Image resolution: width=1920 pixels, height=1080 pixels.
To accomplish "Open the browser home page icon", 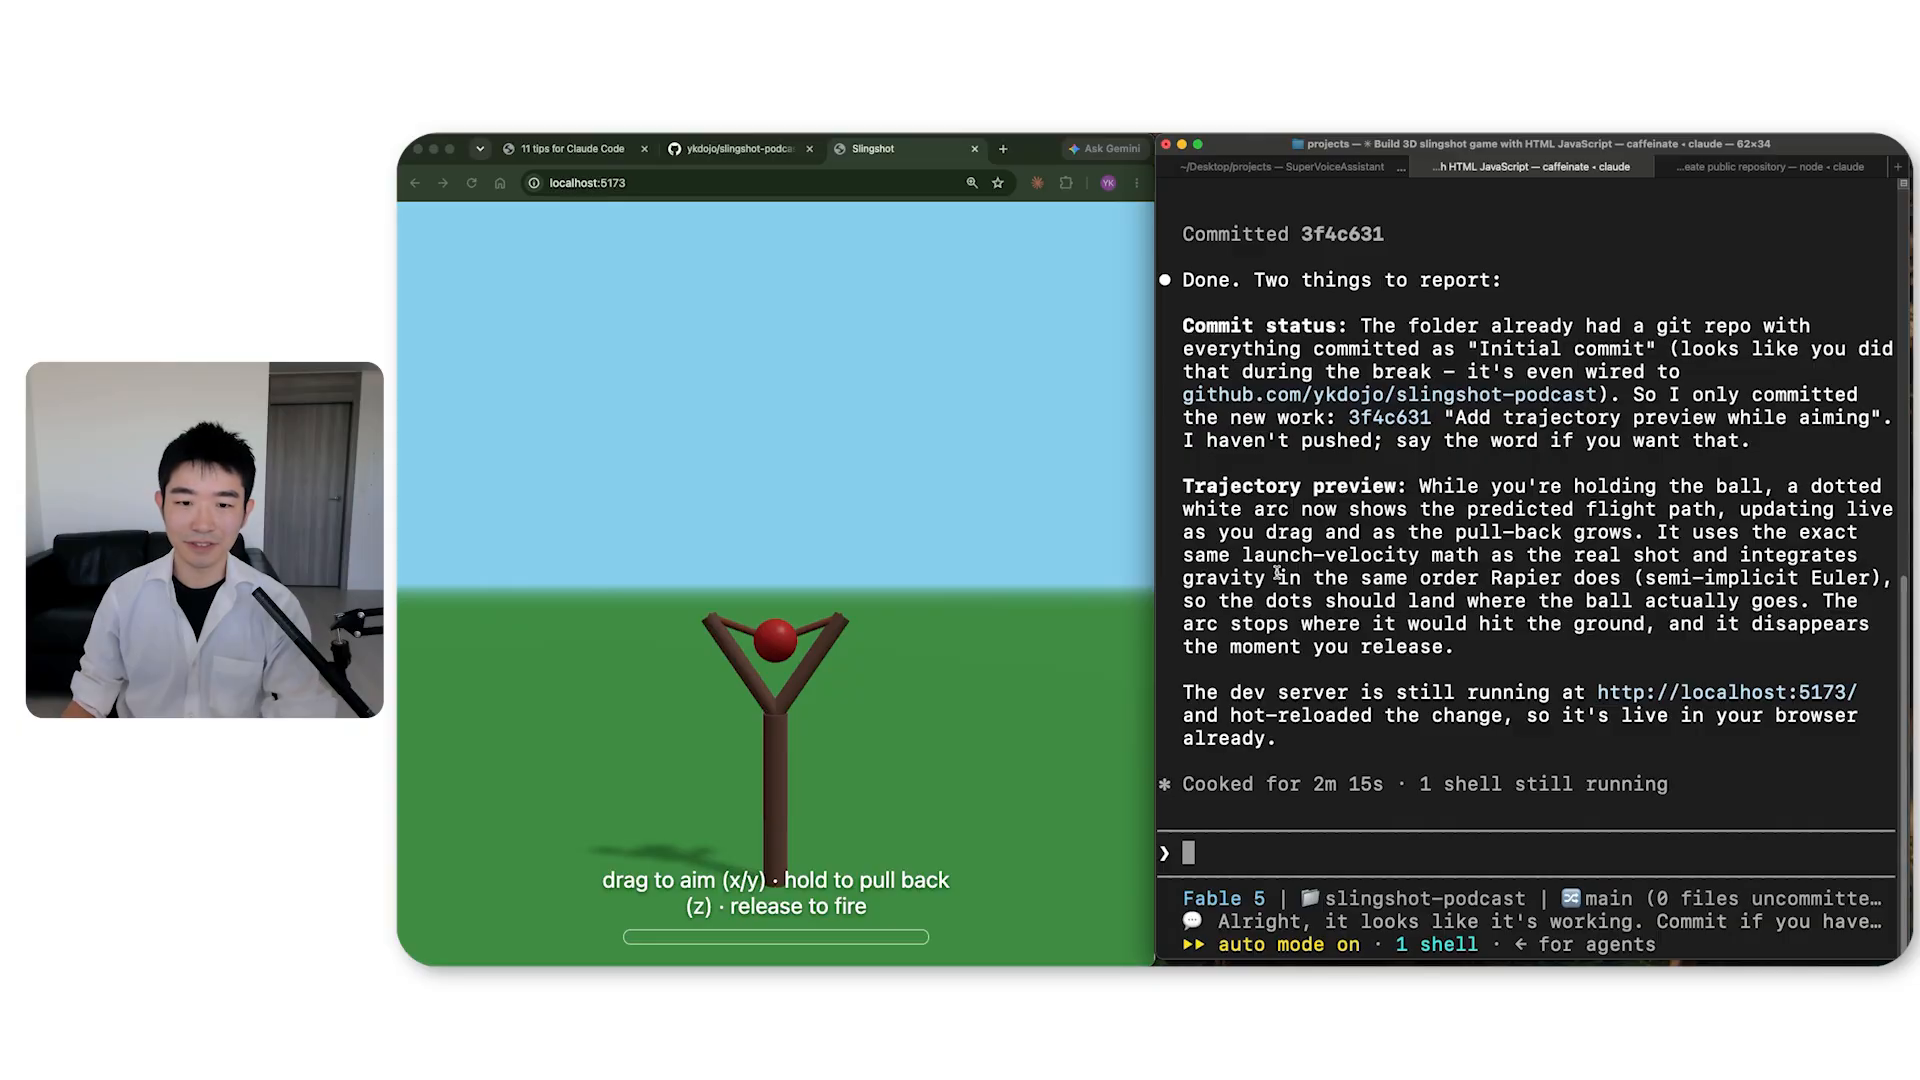I will click(x=500, y=183).
